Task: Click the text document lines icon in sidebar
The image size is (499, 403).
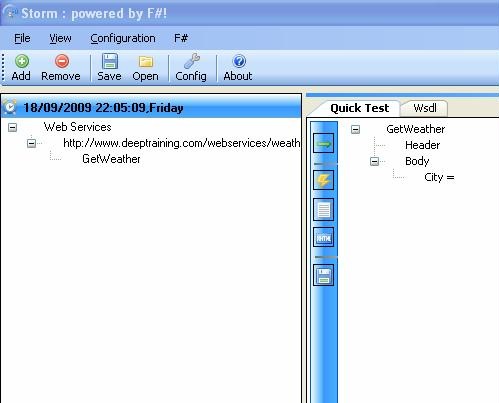Action: (x=323, y=210)
